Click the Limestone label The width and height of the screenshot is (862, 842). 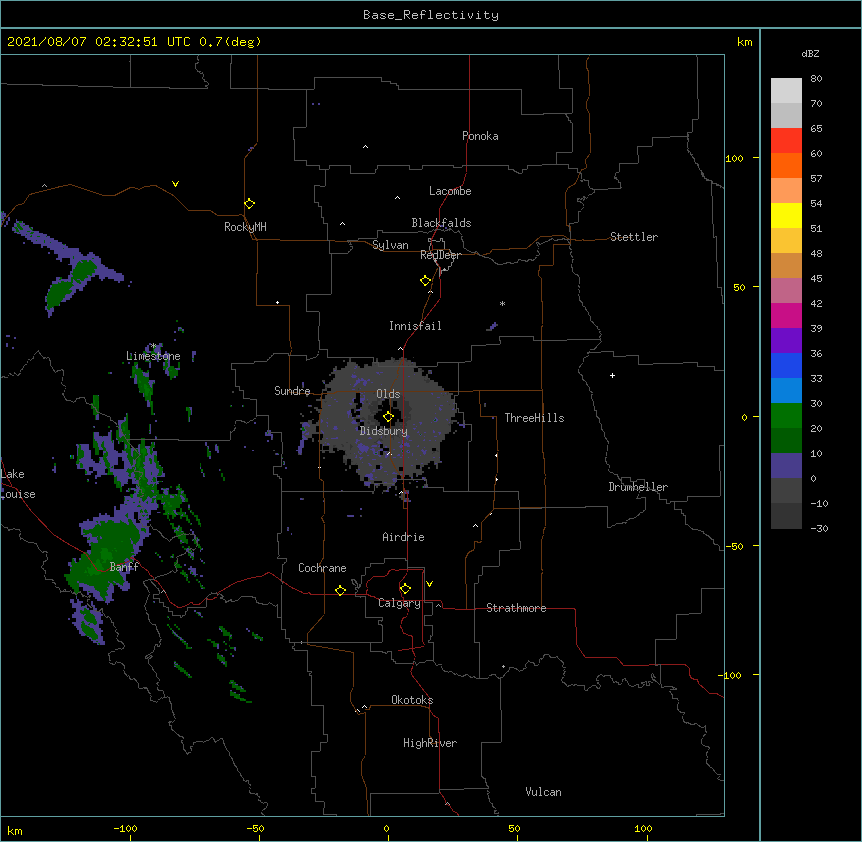(153, 356)
